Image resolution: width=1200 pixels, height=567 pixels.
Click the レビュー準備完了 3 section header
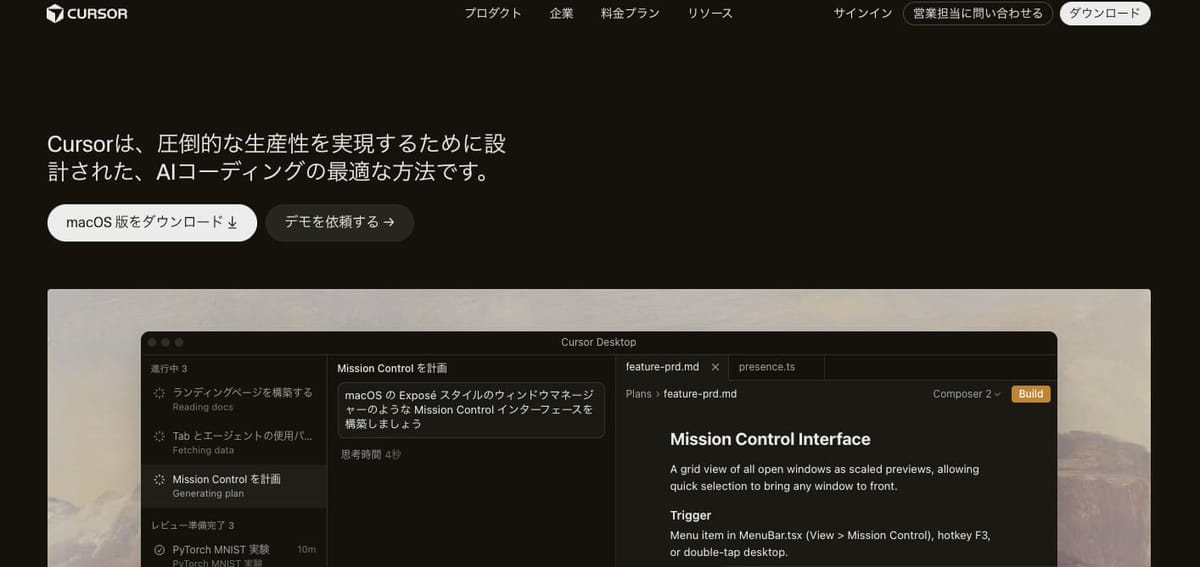pos(192,525)
